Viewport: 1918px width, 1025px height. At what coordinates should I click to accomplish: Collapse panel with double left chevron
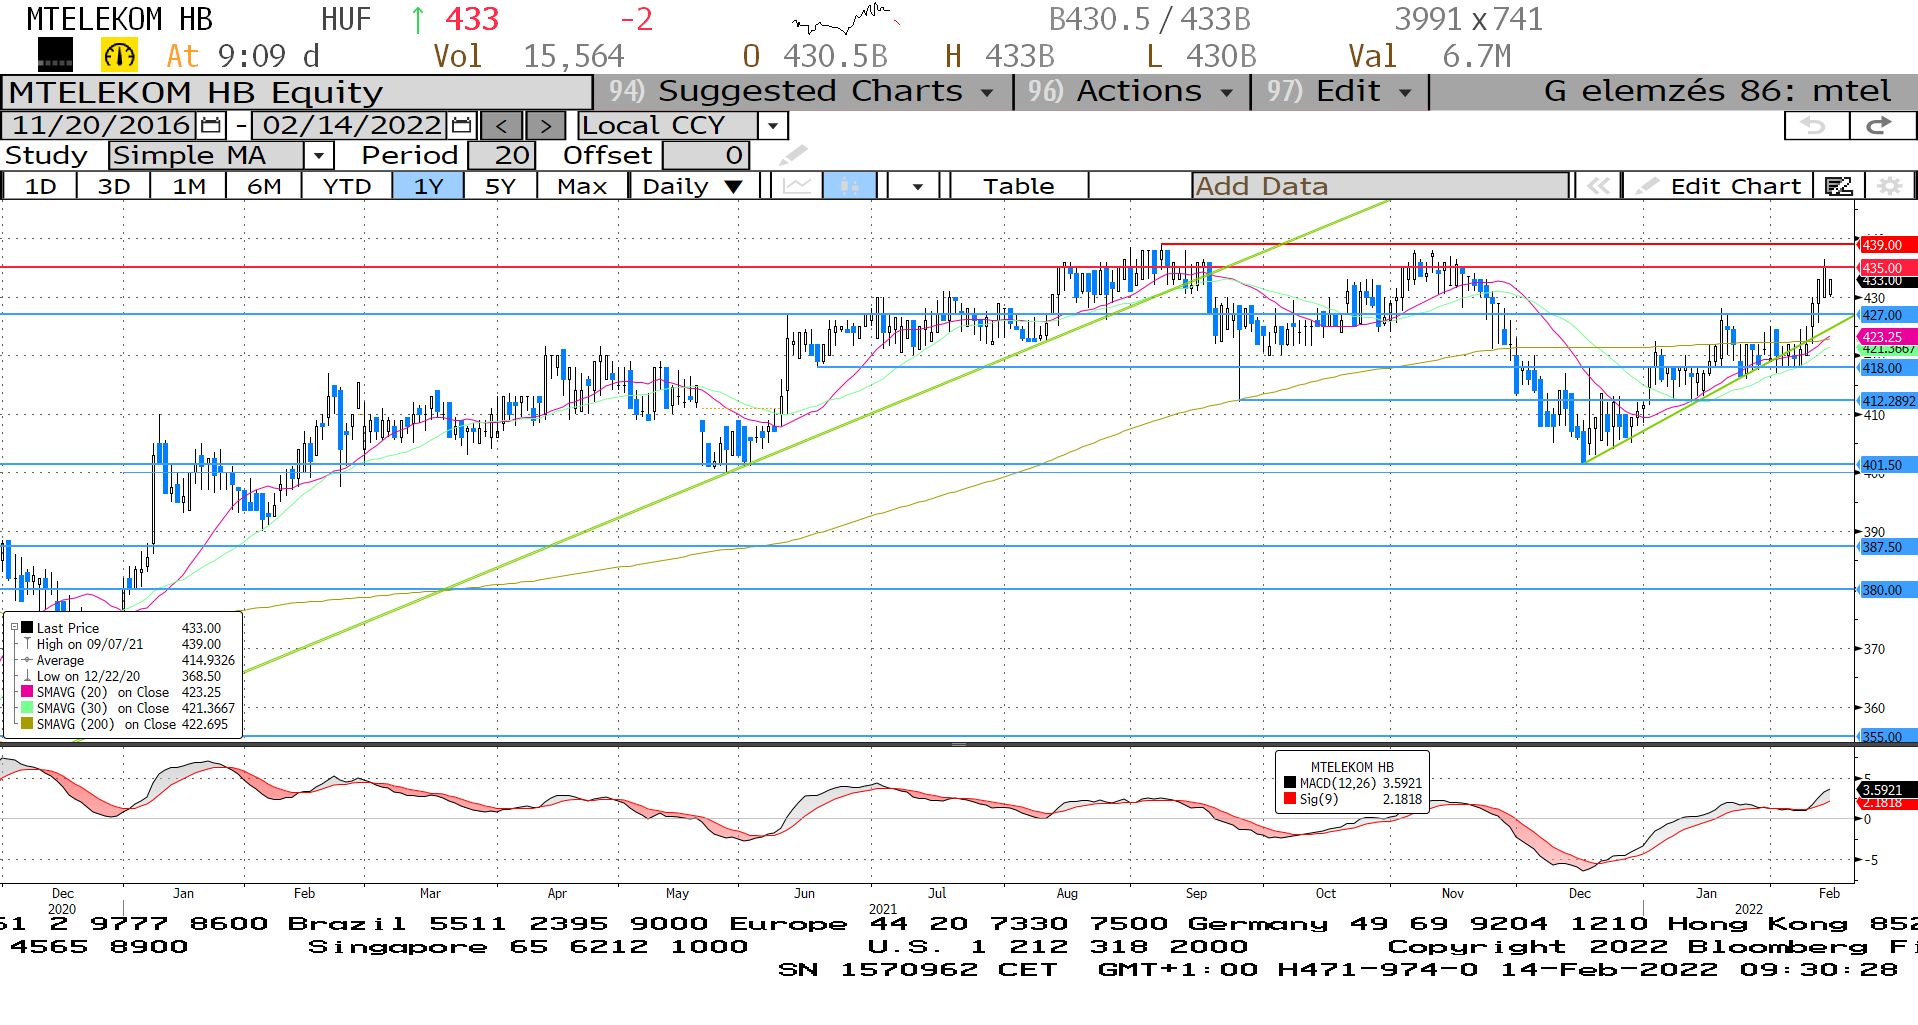coord(1598,186)
